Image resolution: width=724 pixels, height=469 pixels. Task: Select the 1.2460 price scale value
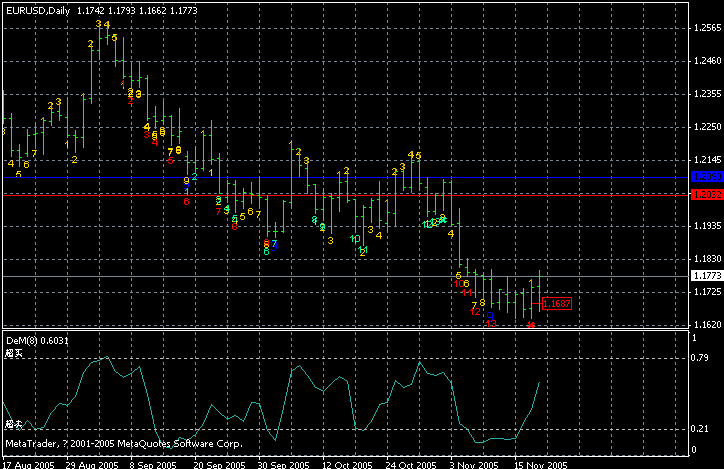pyautogui.click(x=707, y=60)
